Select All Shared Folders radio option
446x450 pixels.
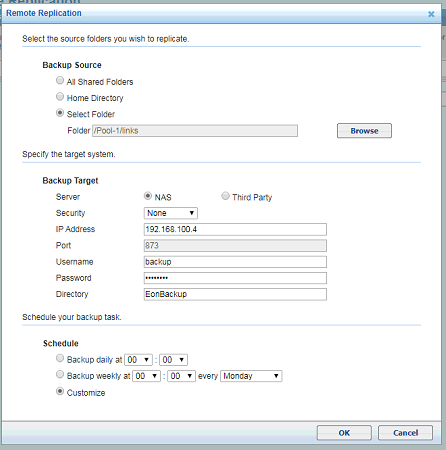tap(60, 80)
